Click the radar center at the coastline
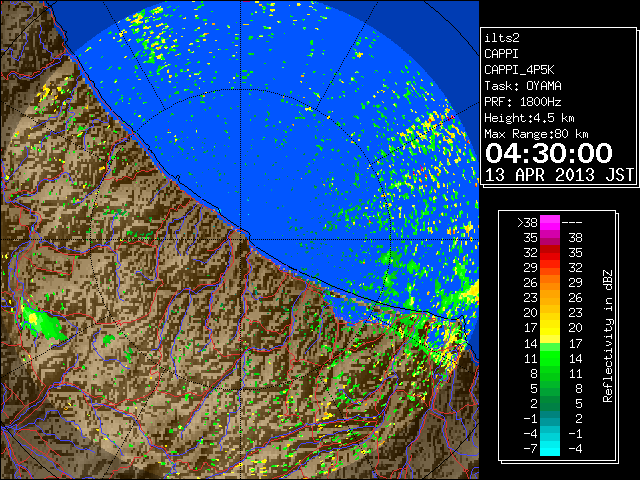Screen dimensions: 640x480 point(241,239)
